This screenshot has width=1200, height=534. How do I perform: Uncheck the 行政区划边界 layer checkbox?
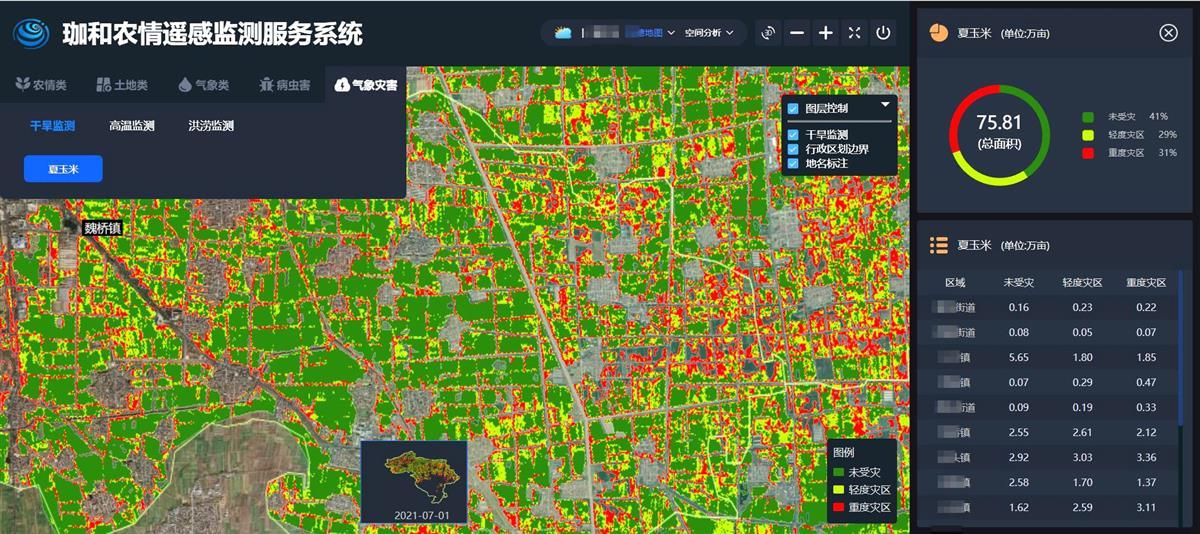click(793, 149)
